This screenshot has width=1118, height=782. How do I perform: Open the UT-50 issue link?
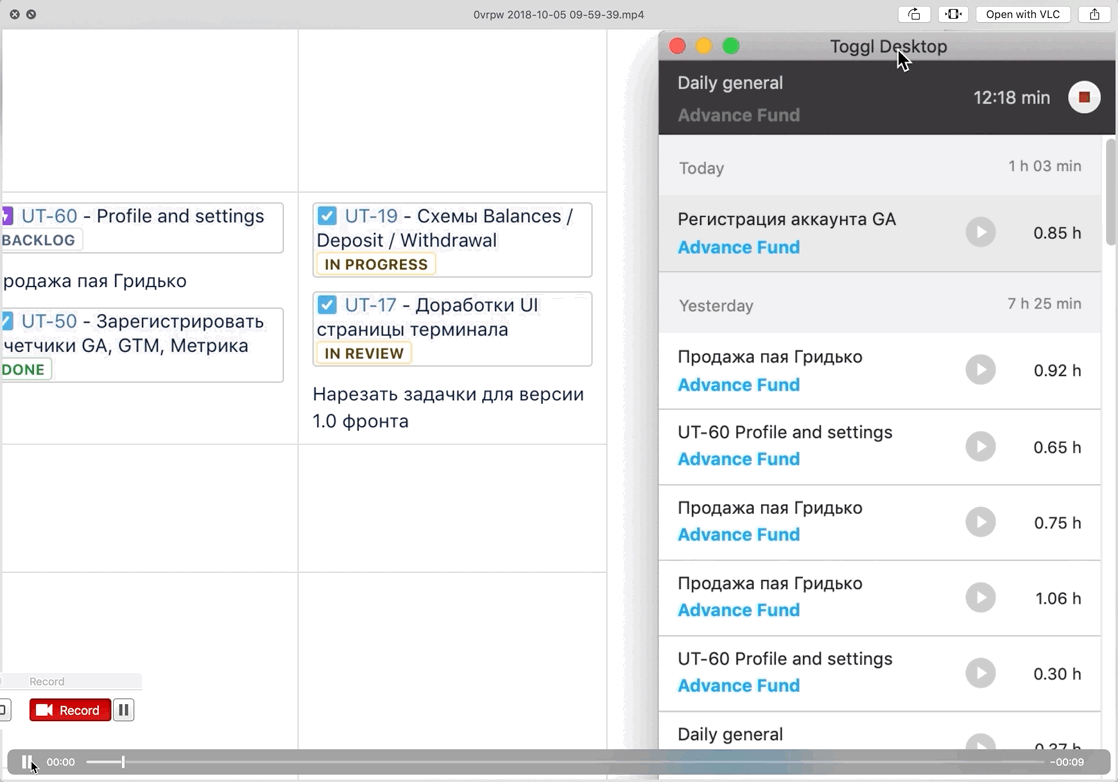coord(49,321)
